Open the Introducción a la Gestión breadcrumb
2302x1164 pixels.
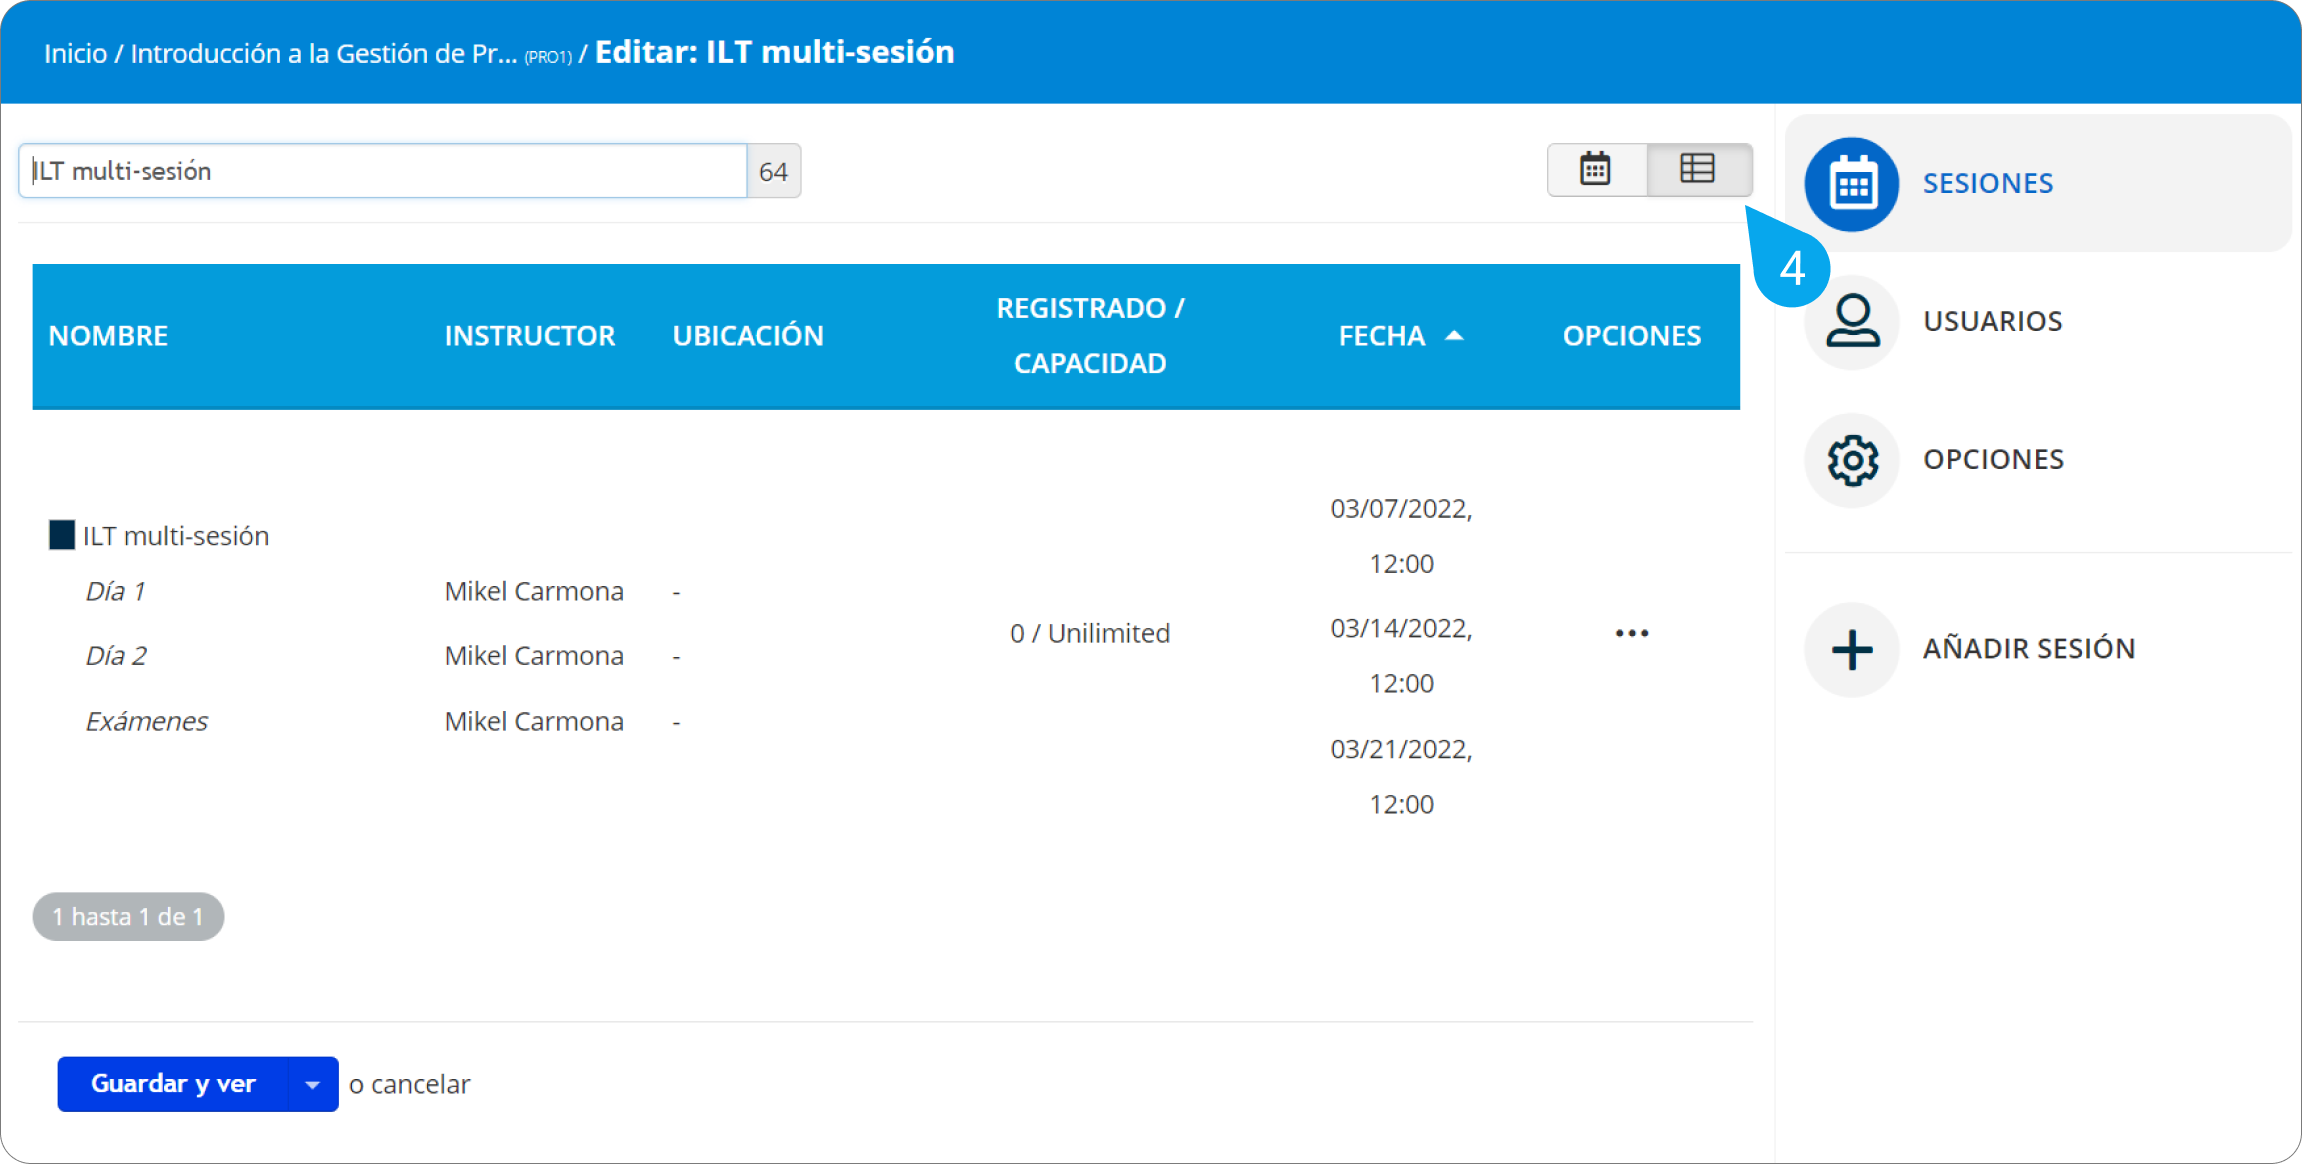(323, 53)
